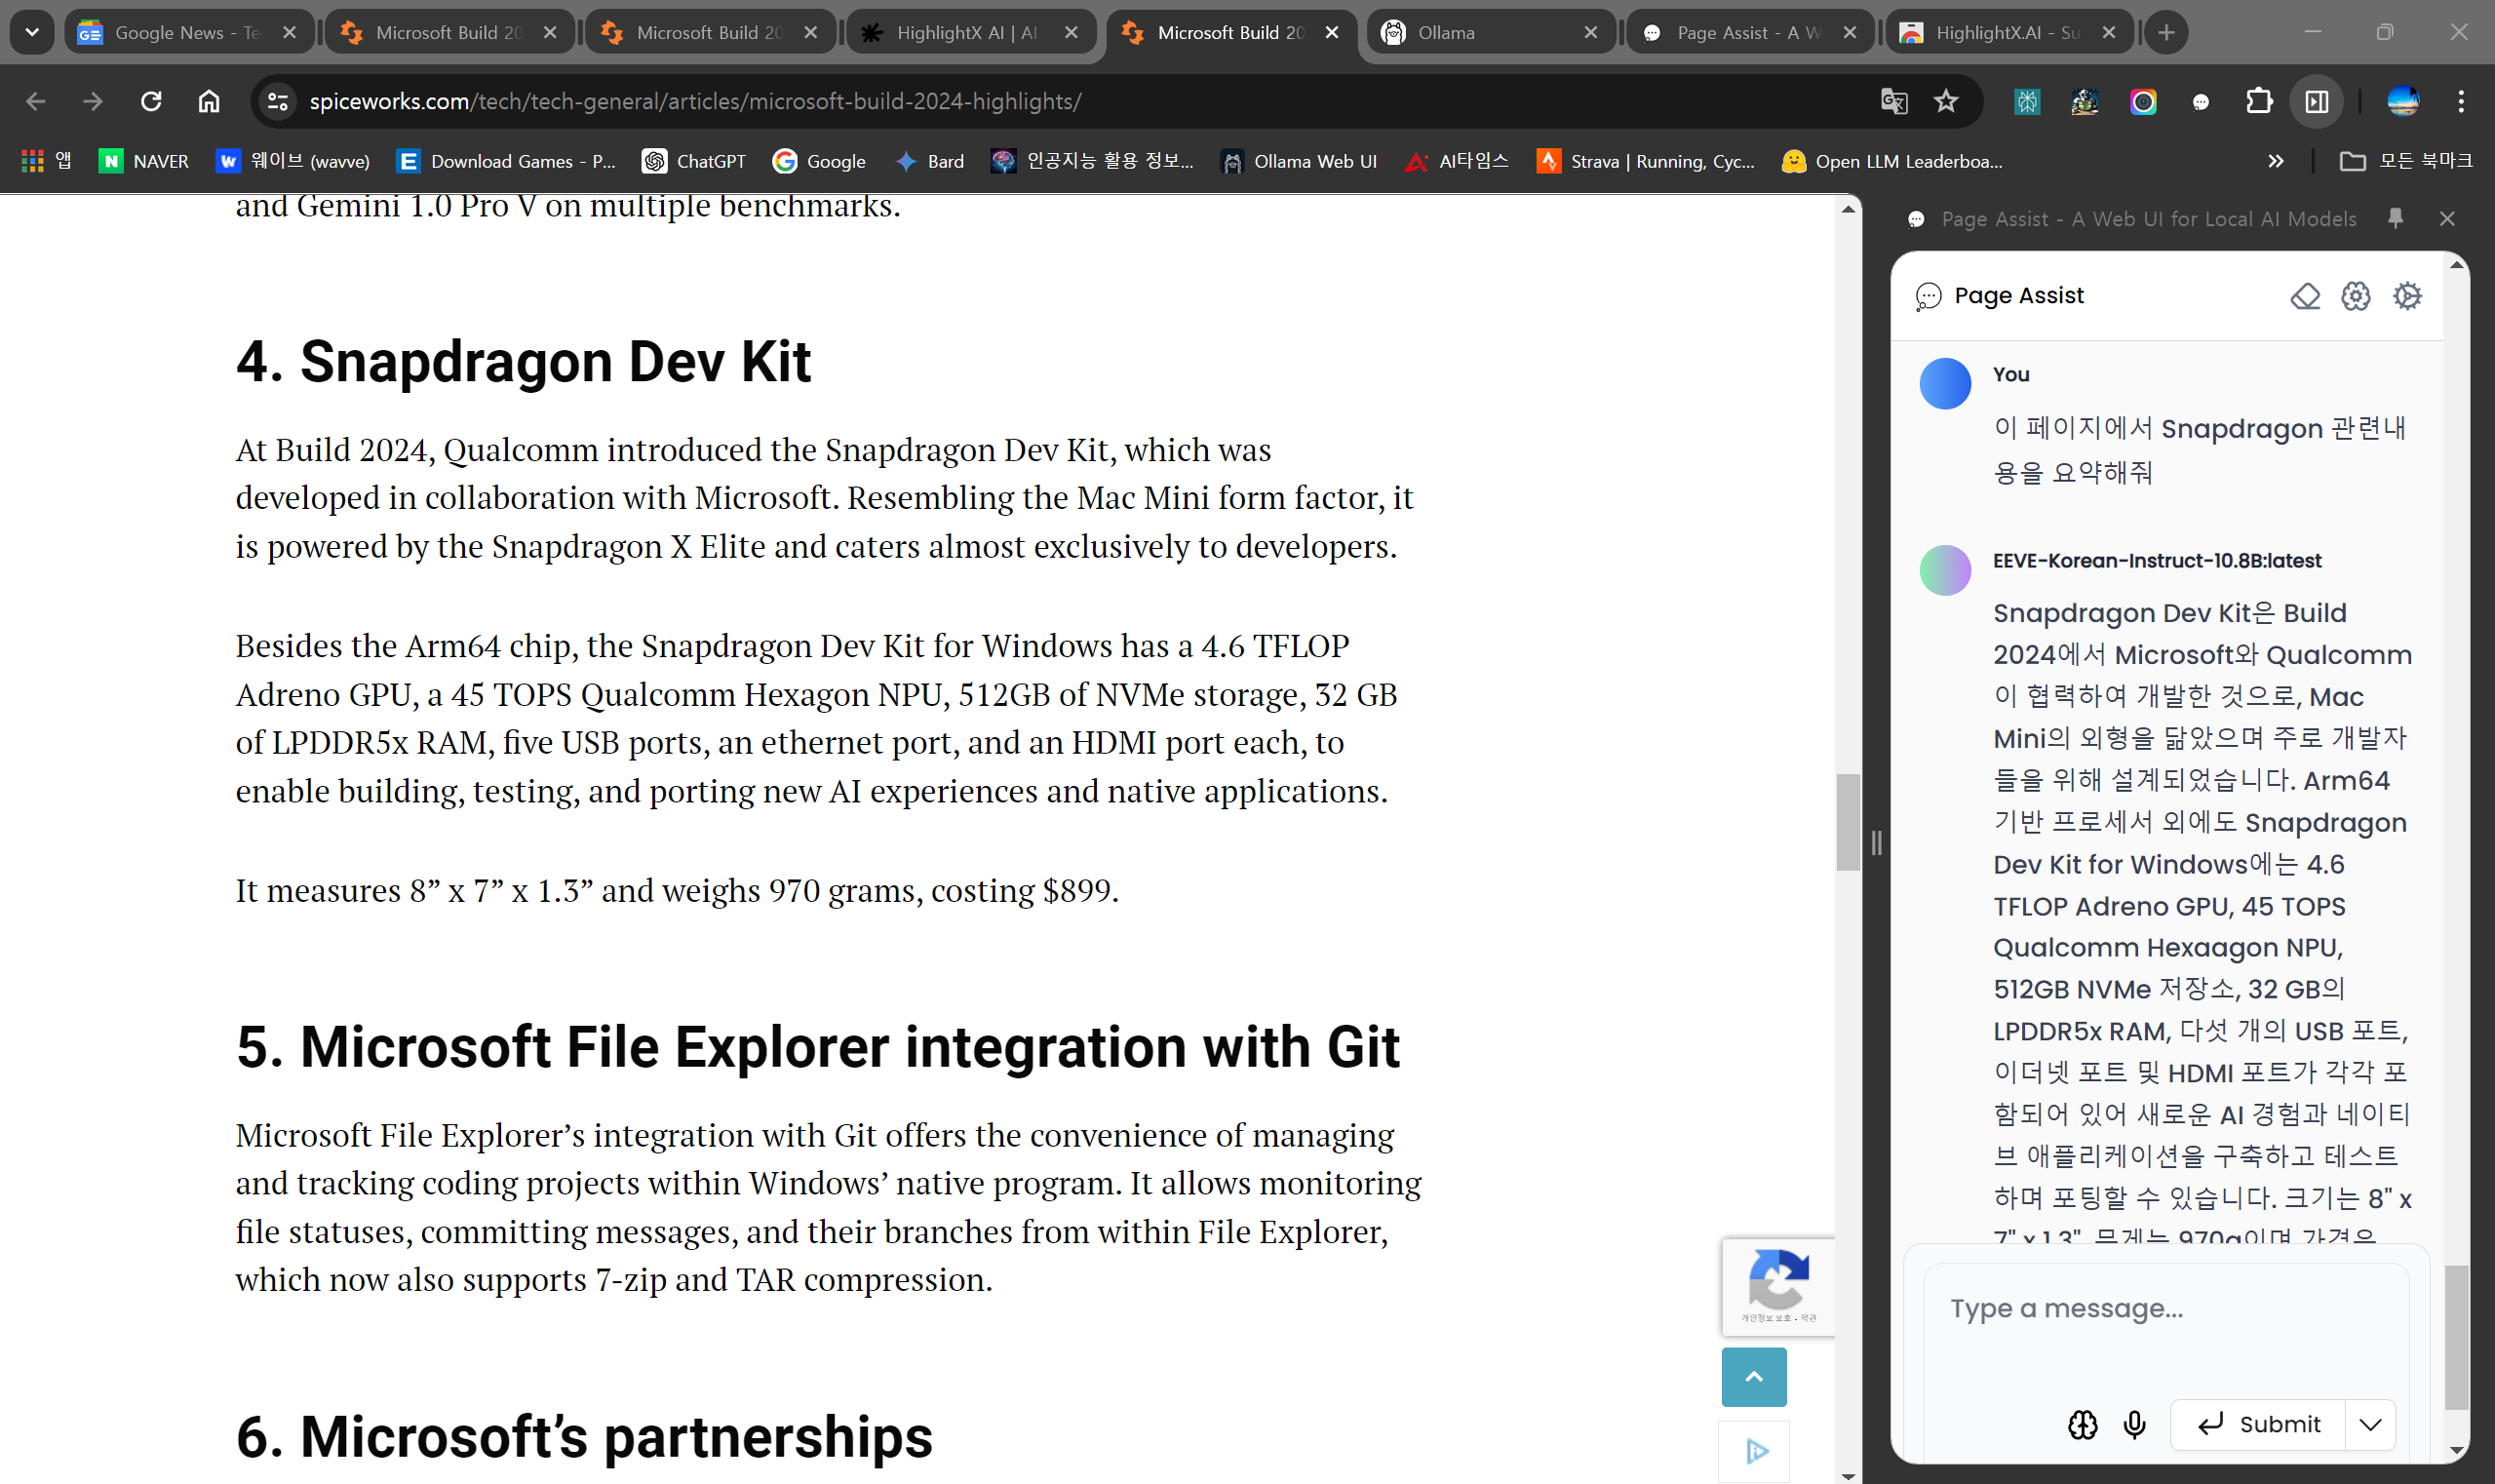The image size is (2495, 1484).
Task: Open the colorful ring extension icon
Action: pyautogui.click(x=2143, y=101)
